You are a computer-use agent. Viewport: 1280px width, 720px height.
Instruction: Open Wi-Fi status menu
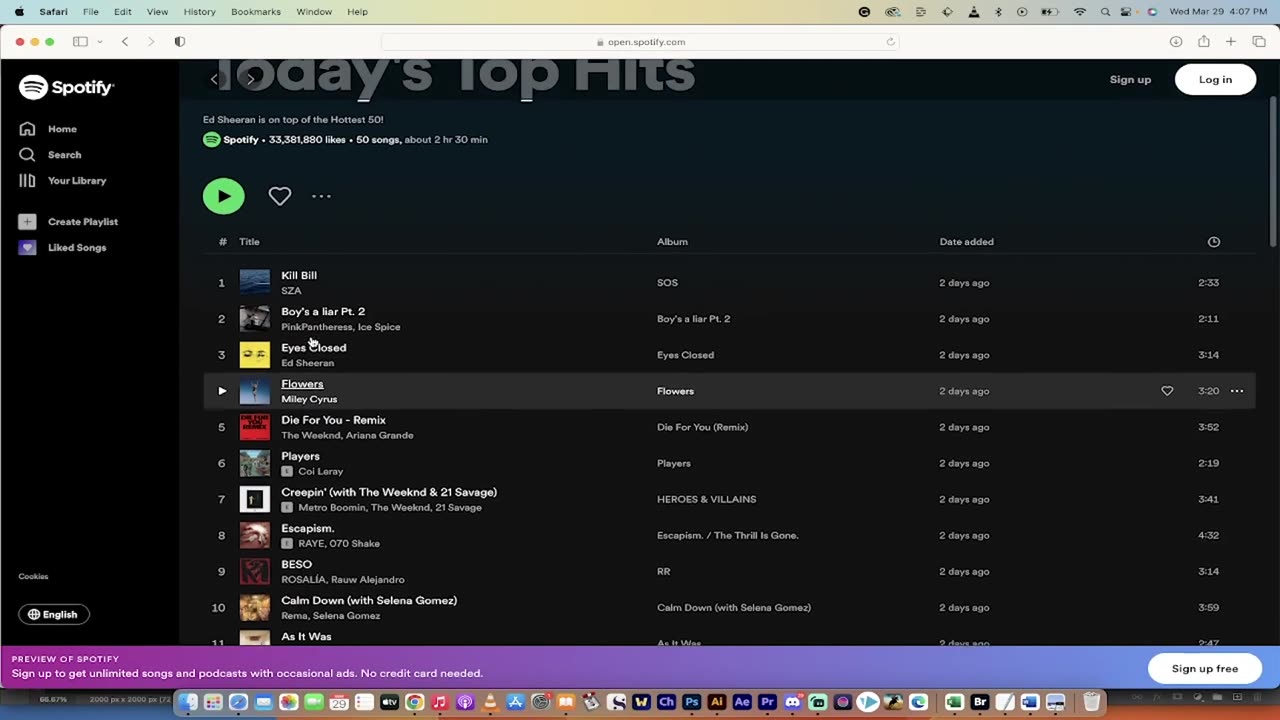tap(1080, 12)
